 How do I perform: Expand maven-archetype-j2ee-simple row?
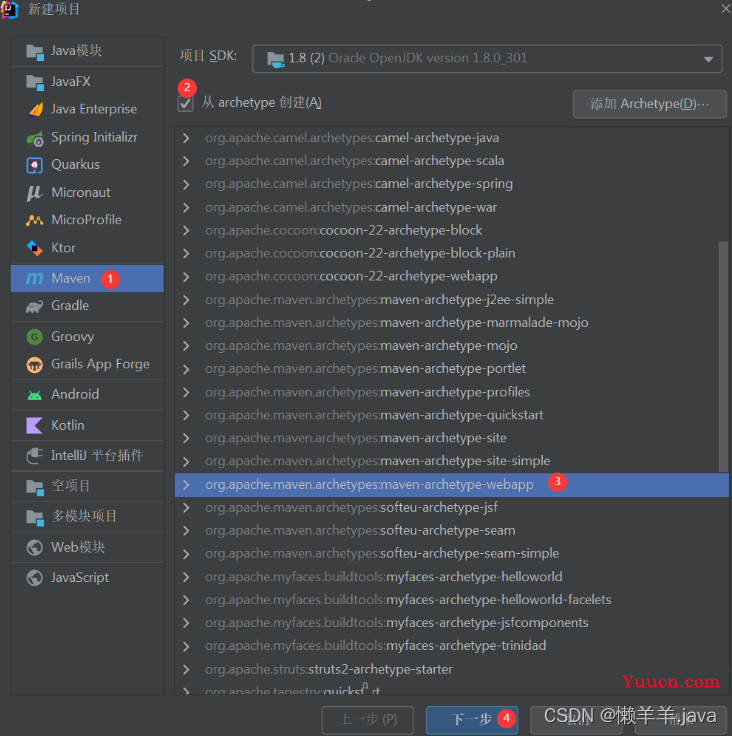pyautogui.click(x=186, y=300)
